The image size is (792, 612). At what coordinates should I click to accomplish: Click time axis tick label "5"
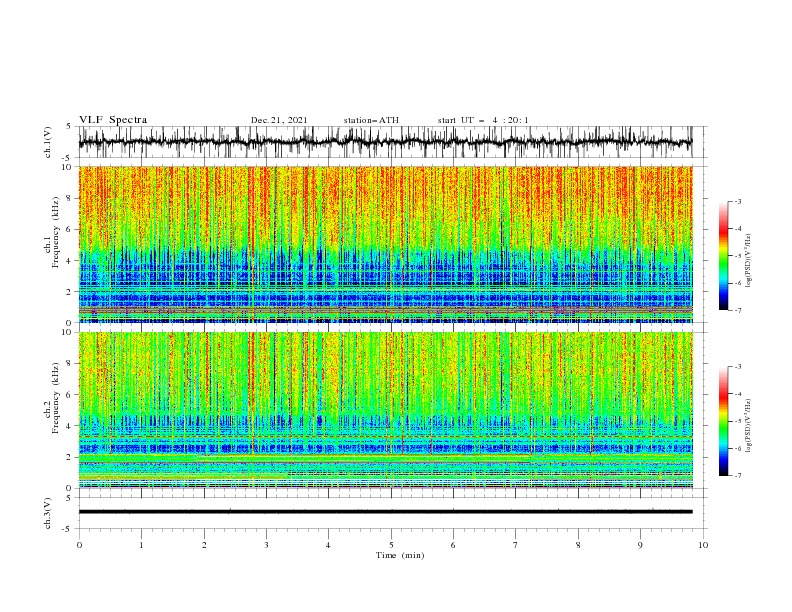pyautogui.click(x=391, y=545)
